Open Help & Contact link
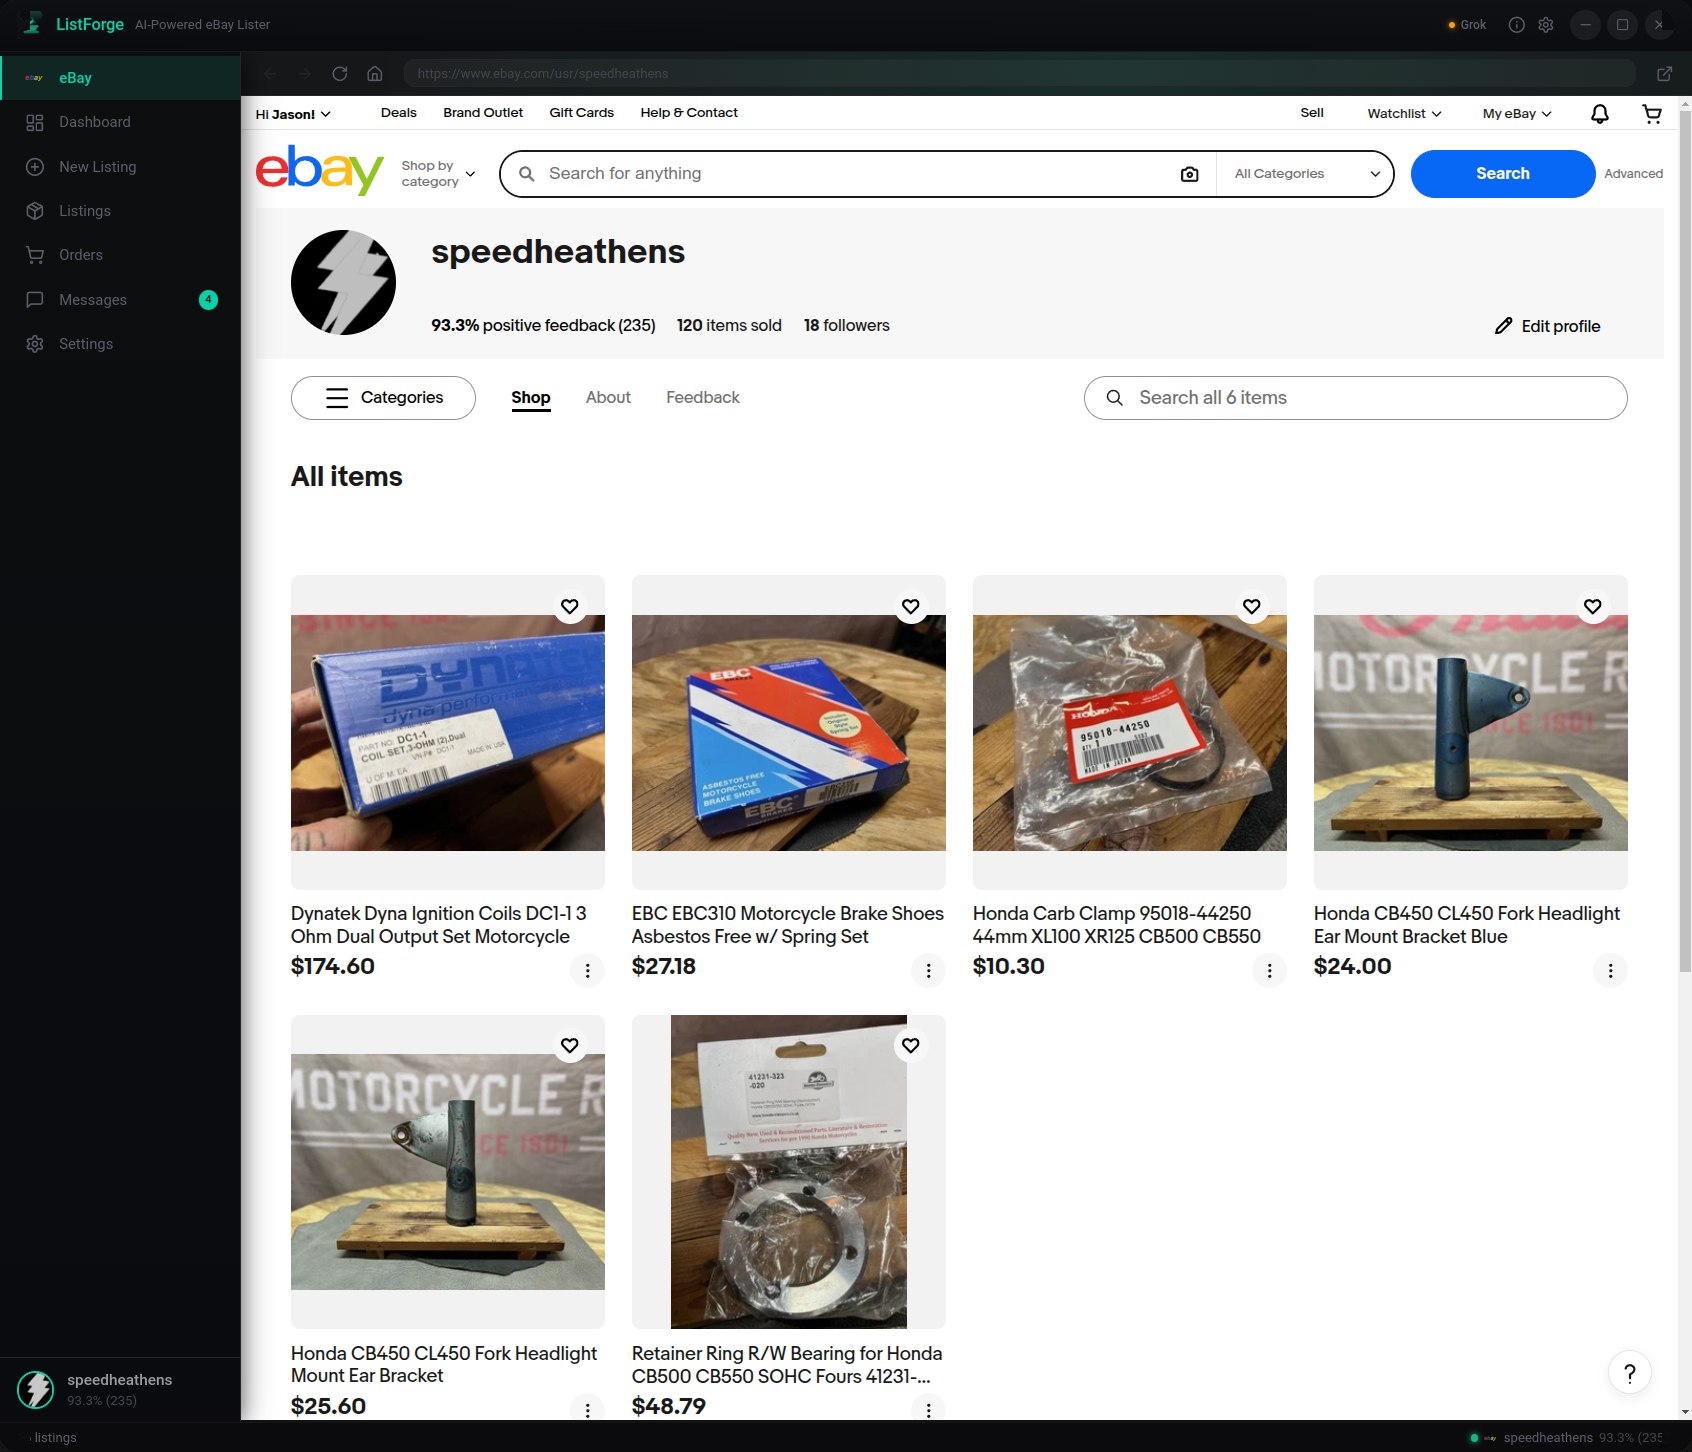 pos(689,113)
